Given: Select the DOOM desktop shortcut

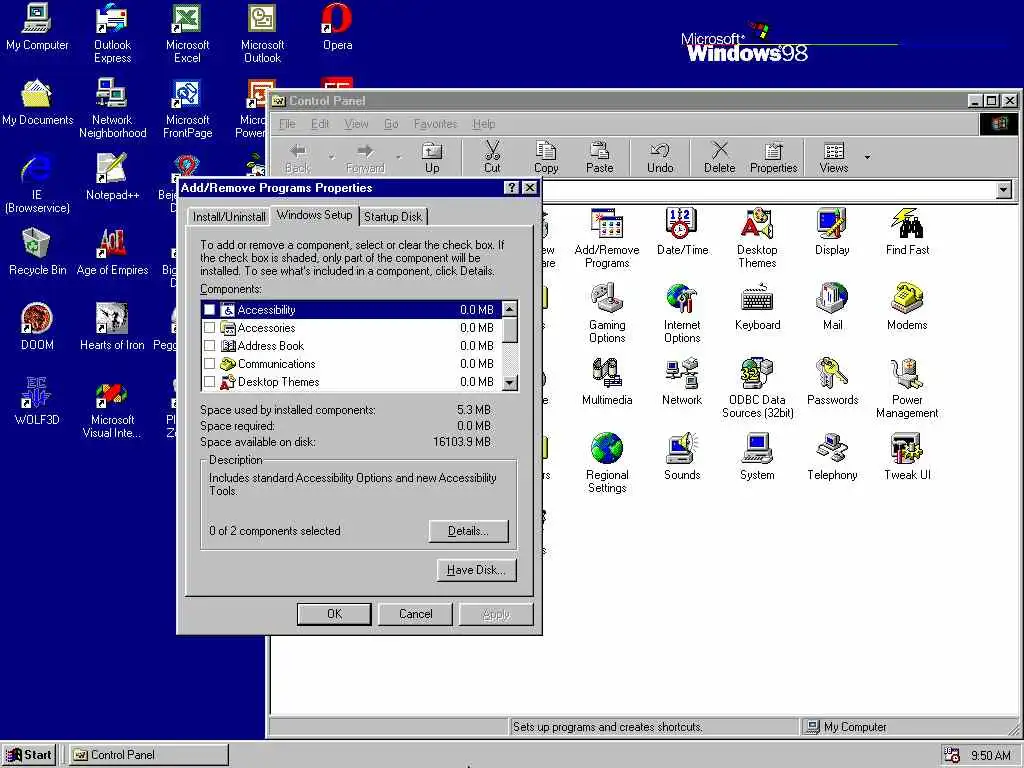Looking at the screenshot, I should point(37,326).
